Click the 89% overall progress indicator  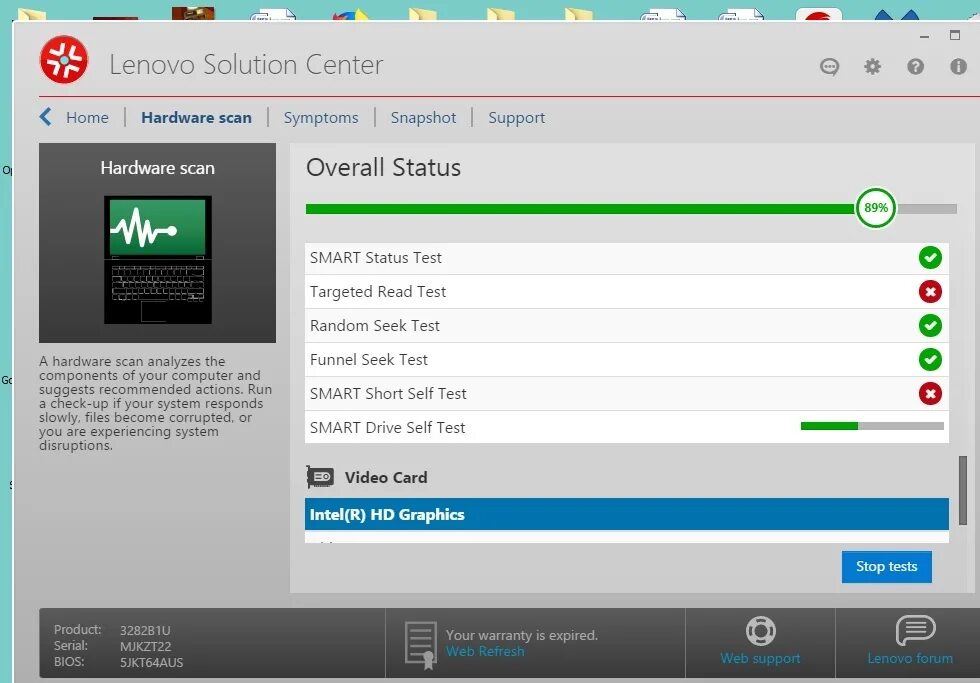876,208
